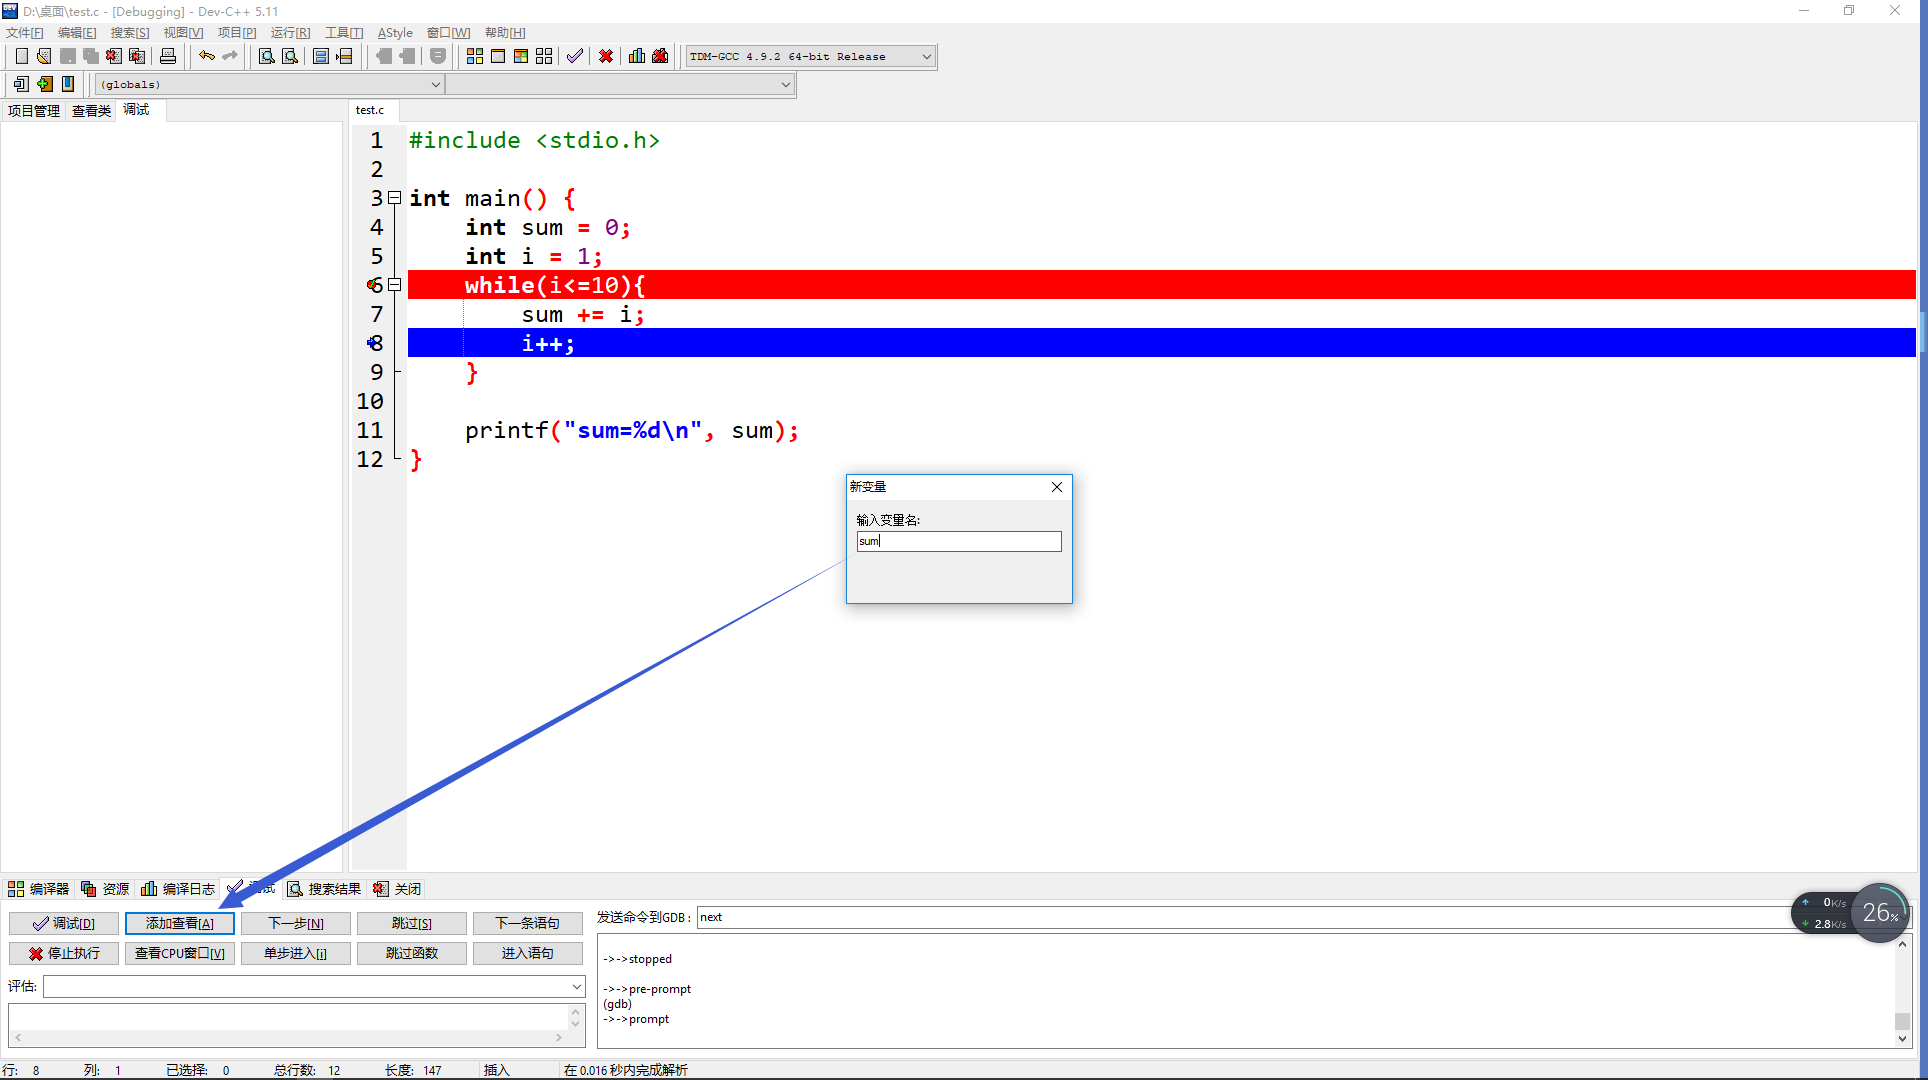Click the red X stop execution icon
The height and width of the screenshot is (1080, 1928).
coord(606,56)
